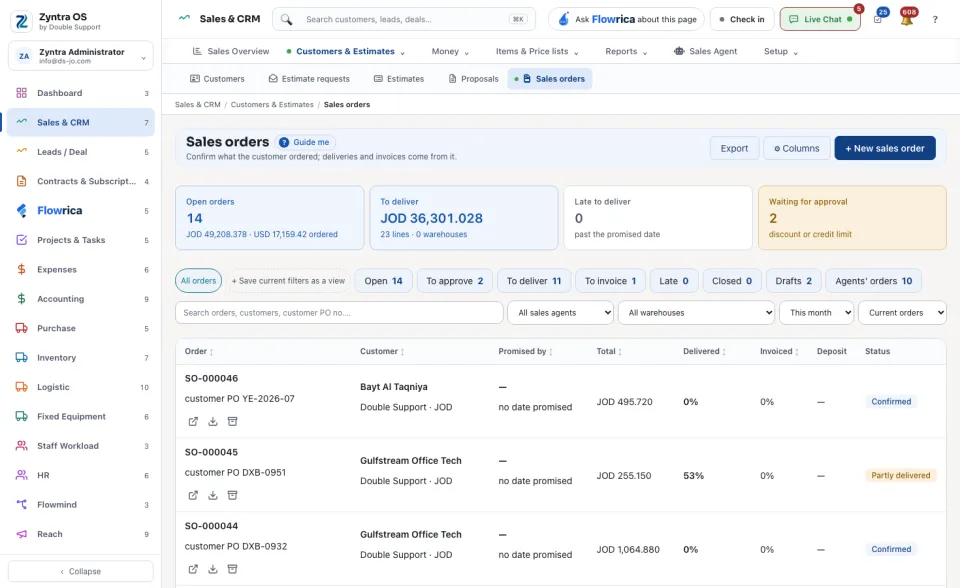
Task: Click the Flowrica sidebar icon
Action: click(x=21, y=211)
